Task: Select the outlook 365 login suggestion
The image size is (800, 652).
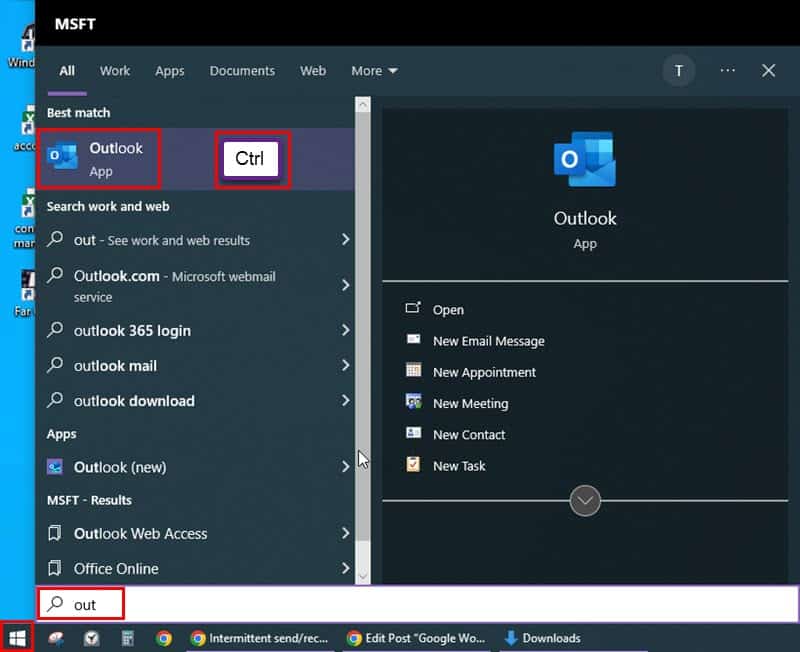Action: click(195, 330)
